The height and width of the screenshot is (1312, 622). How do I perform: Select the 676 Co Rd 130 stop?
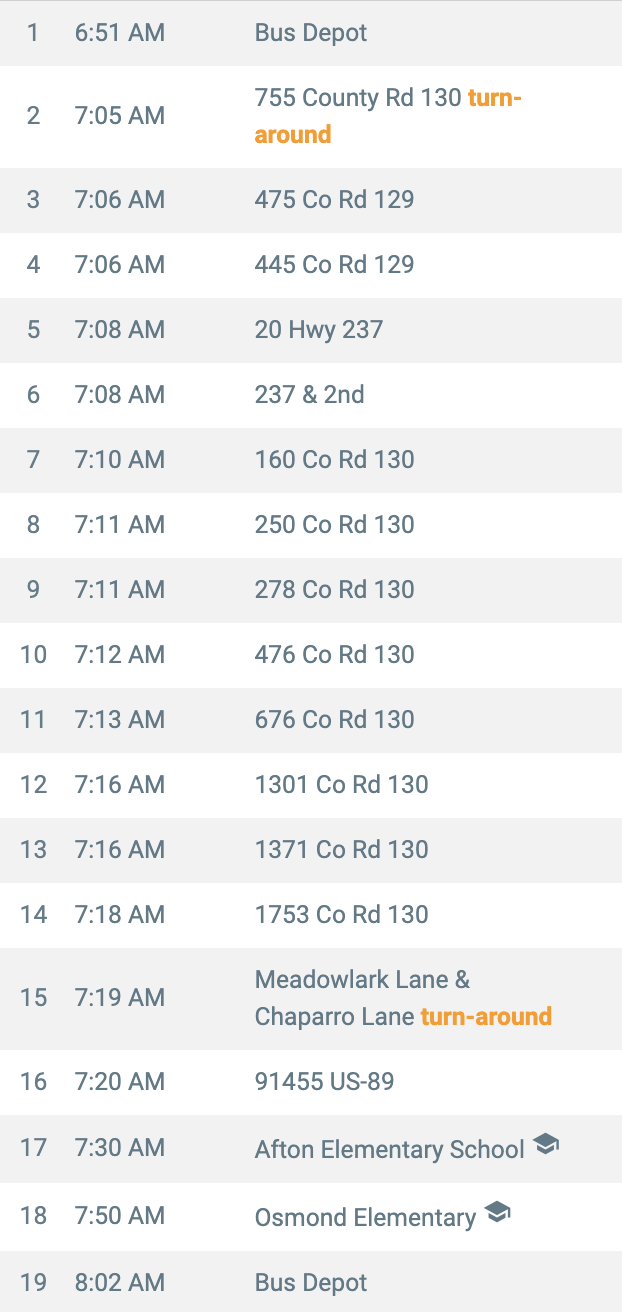pos(311,720)
